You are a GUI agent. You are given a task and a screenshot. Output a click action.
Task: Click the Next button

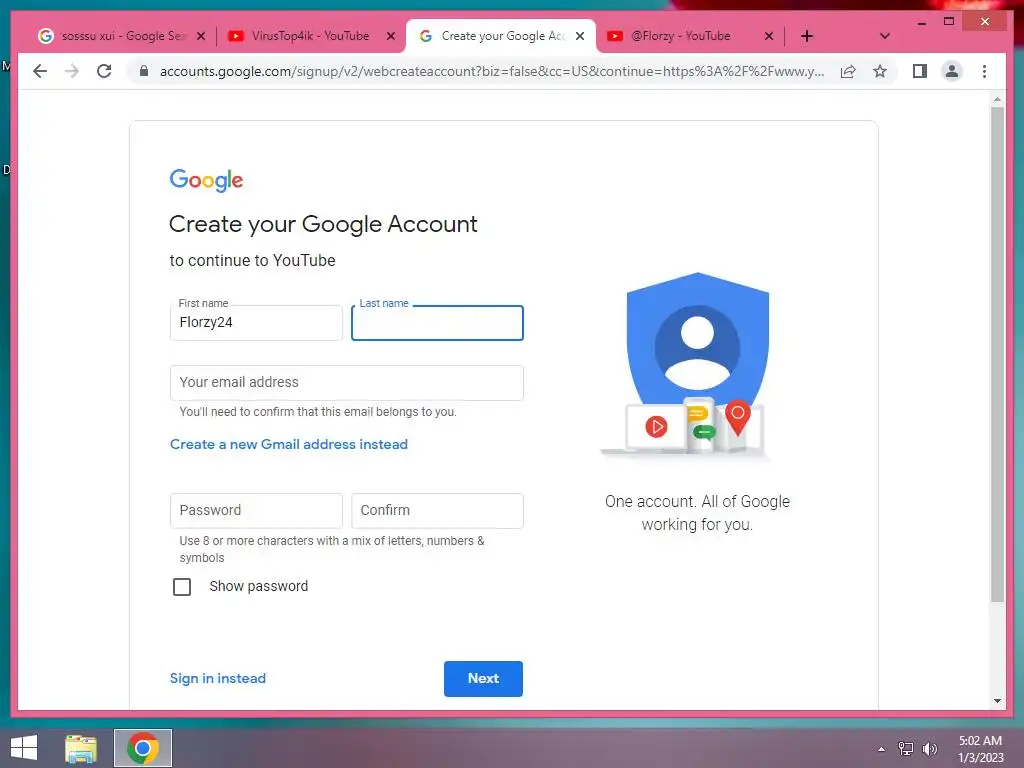click(483, 679)
